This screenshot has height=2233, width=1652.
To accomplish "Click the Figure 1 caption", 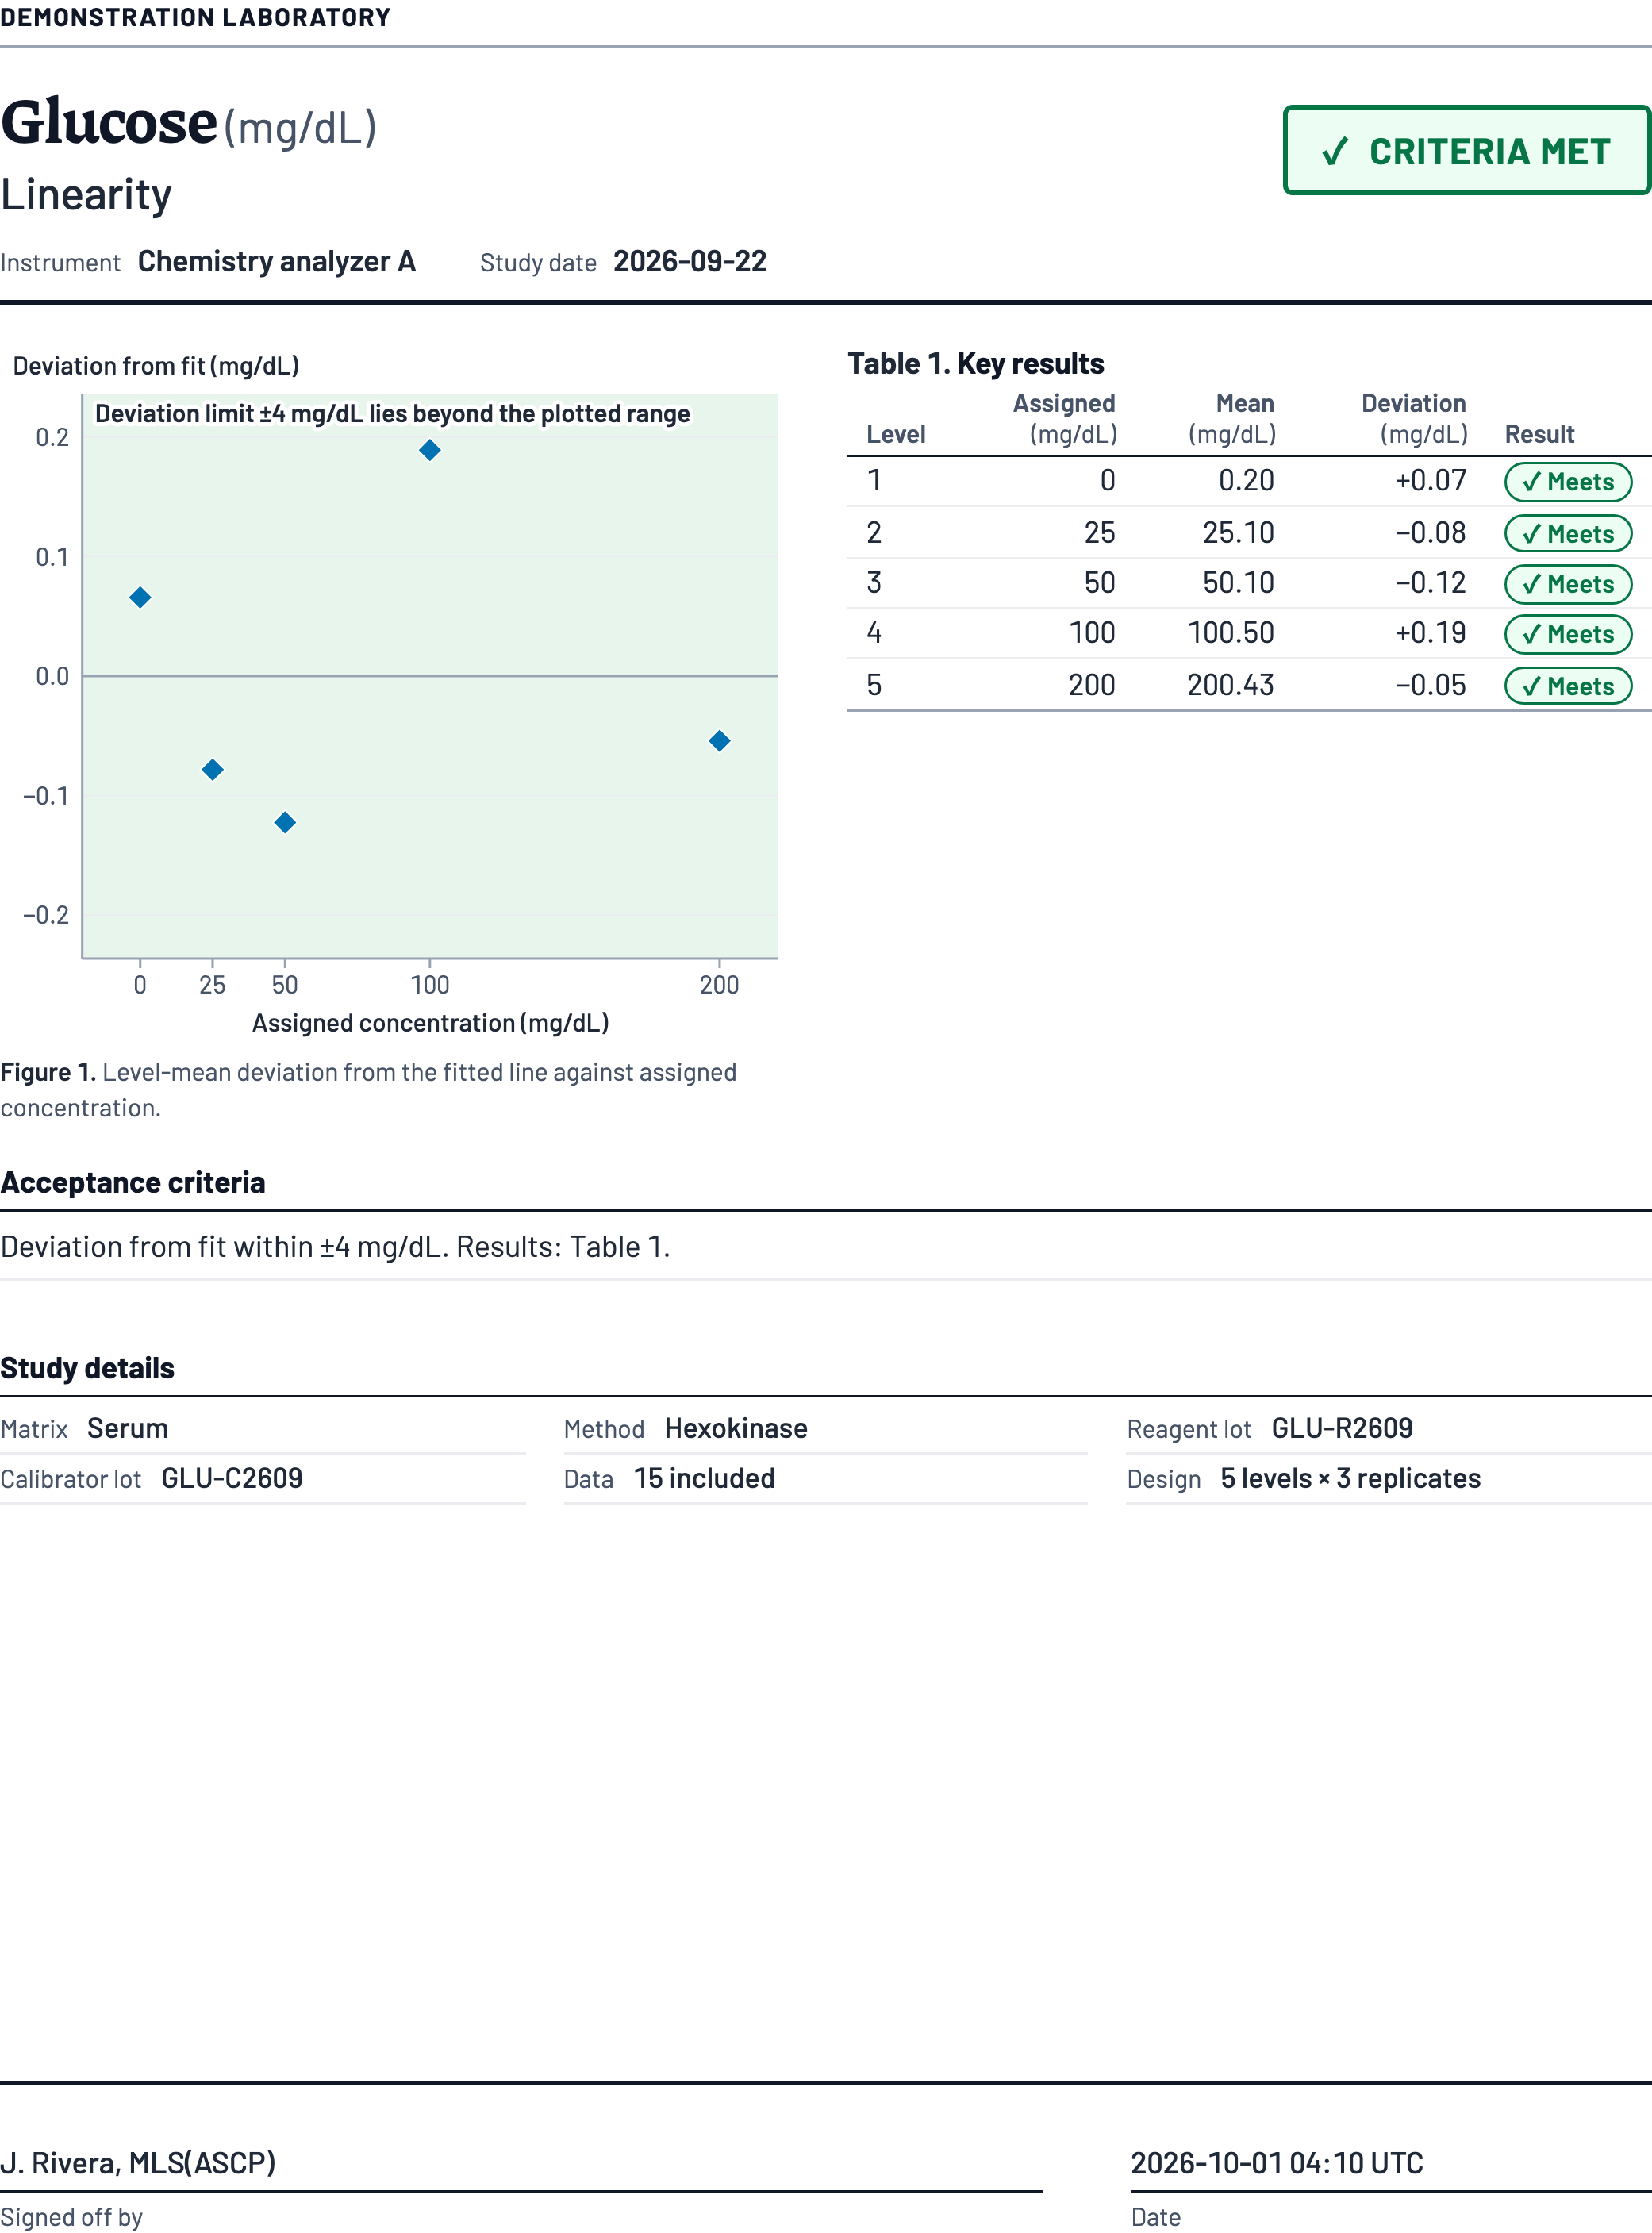I will click(368, 1090).
